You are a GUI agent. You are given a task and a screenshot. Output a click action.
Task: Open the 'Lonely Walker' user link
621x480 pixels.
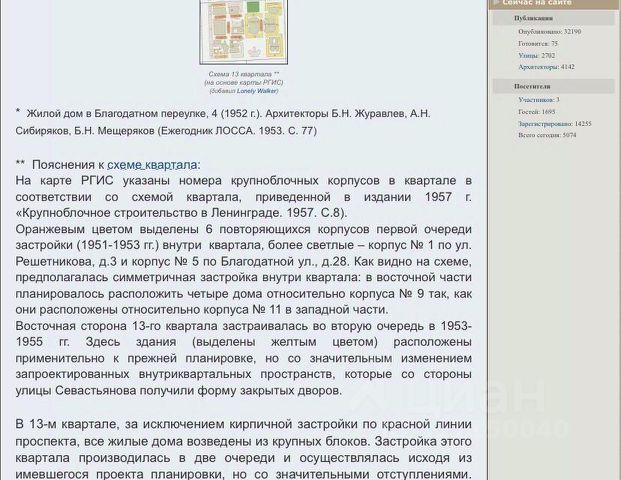[257, 91]
